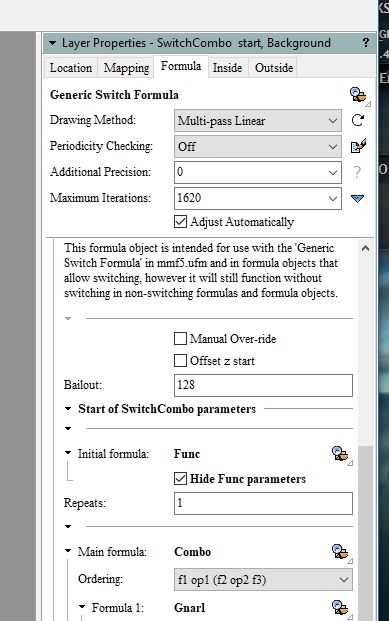The width and height of the screenshot is (389, 621).
Task: Open the Periodicity Checking dropdown
Action: click(257, 147)
